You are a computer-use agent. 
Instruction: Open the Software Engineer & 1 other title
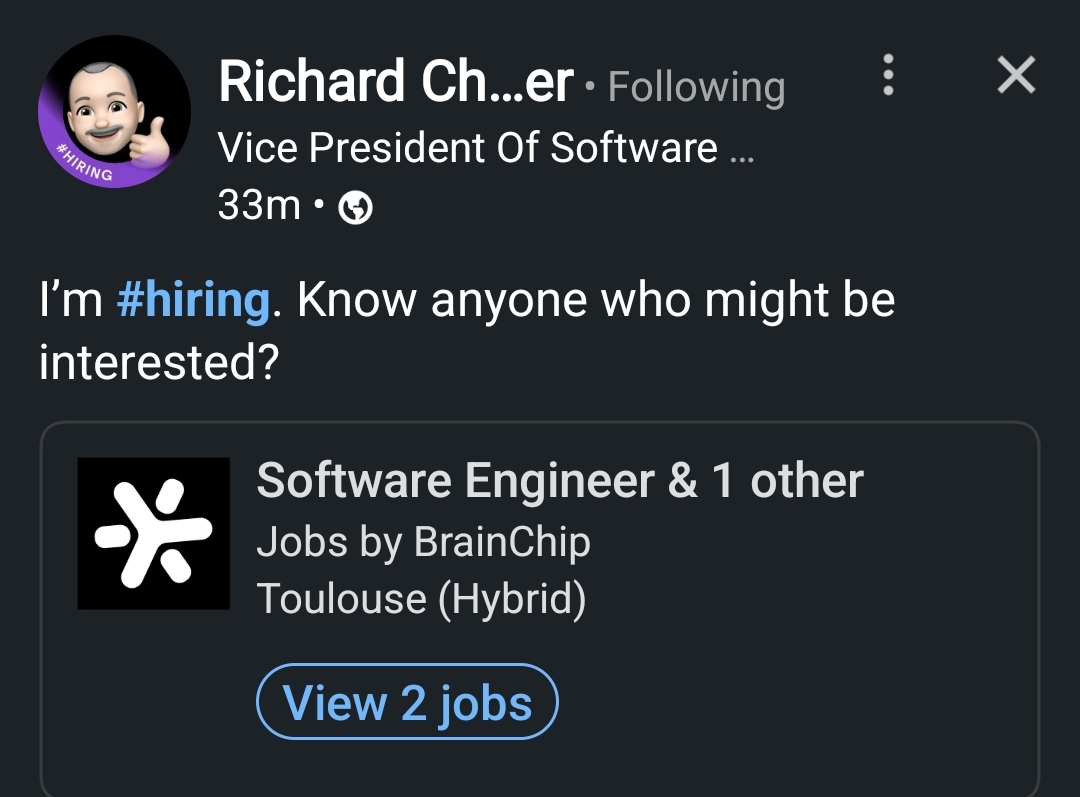click(559, 481)
